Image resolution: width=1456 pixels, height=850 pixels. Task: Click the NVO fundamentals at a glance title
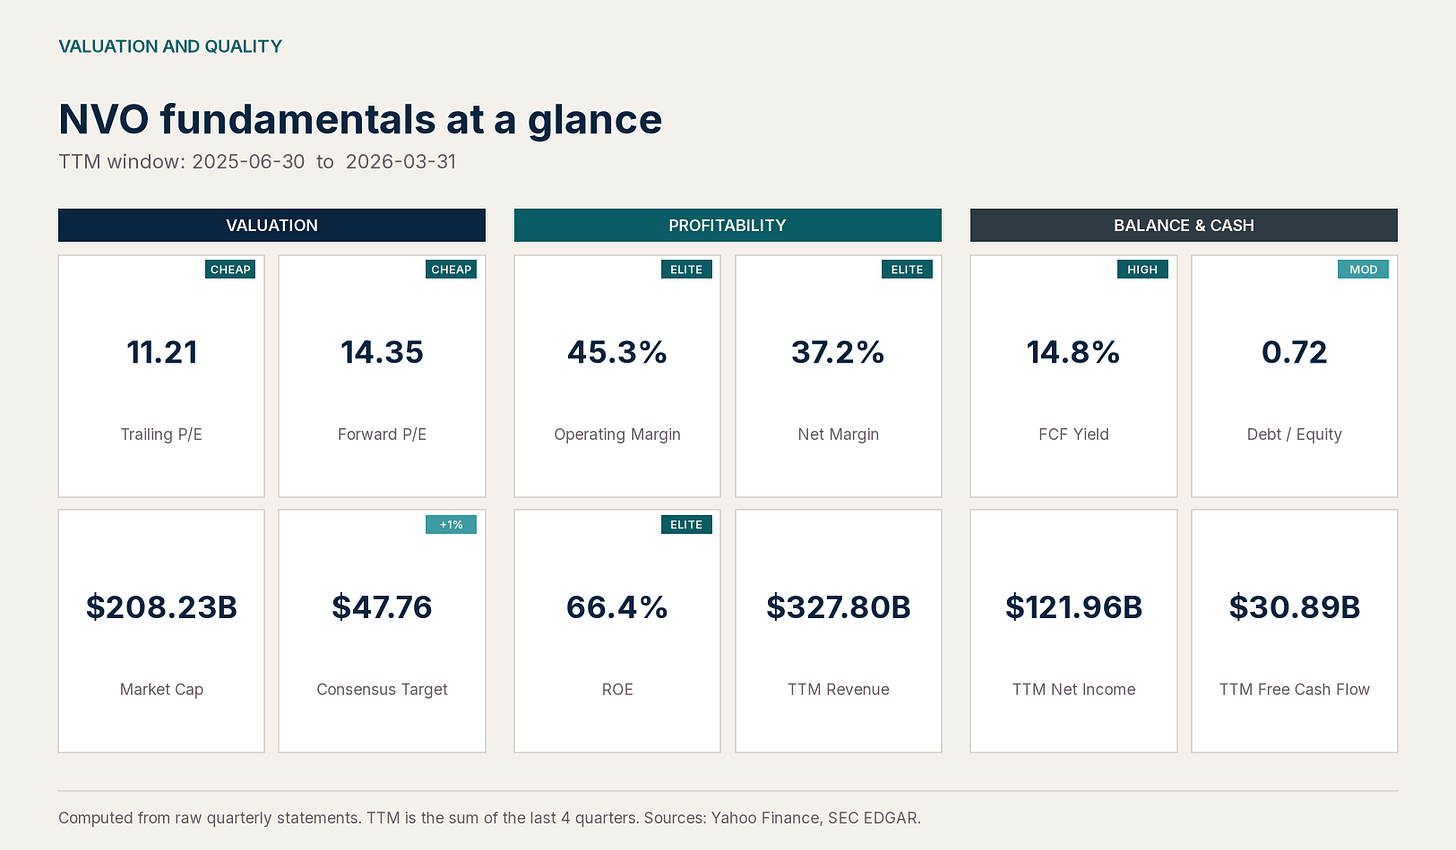pos(360,119)
